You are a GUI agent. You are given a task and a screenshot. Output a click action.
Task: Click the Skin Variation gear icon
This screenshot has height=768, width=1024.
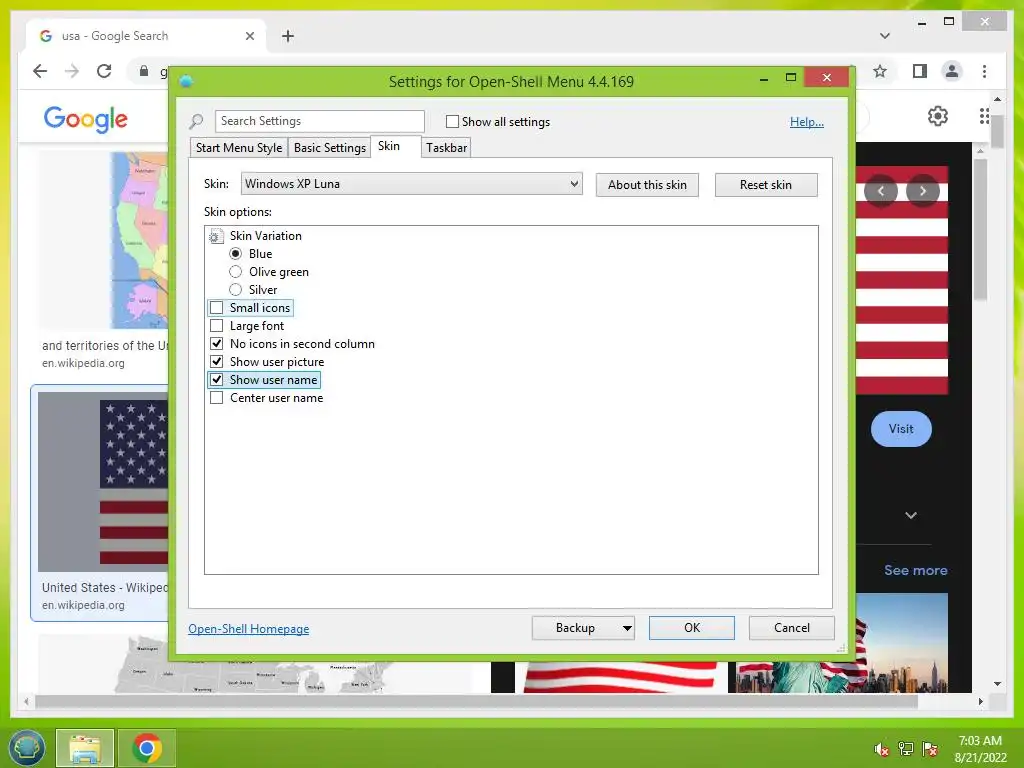[216, 236]
